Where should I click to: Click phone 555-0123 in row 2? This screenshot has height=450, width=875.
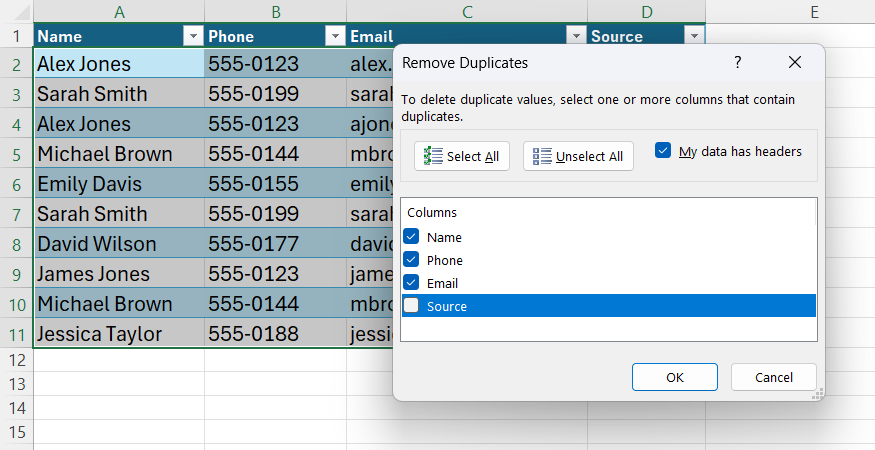point(275,64)
